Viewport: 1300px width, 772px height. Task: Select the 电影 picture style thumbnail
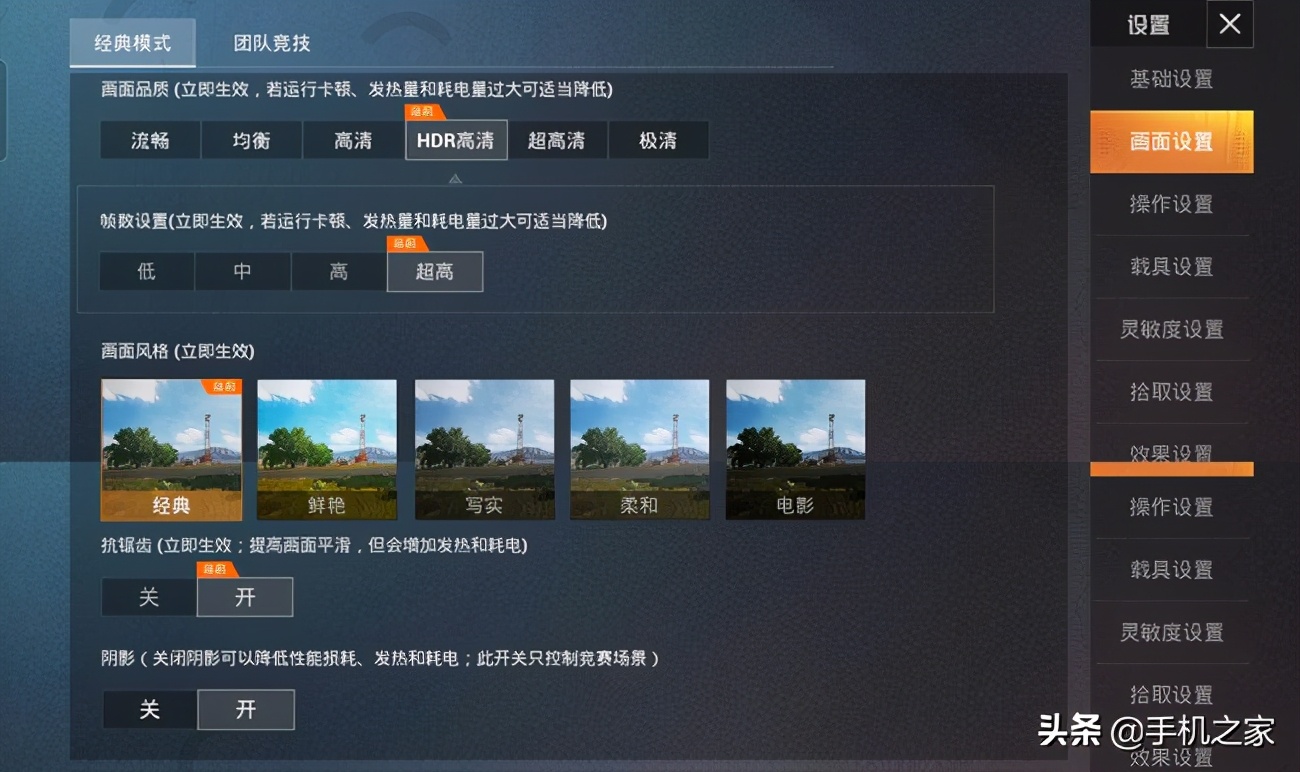click(795, 450)
